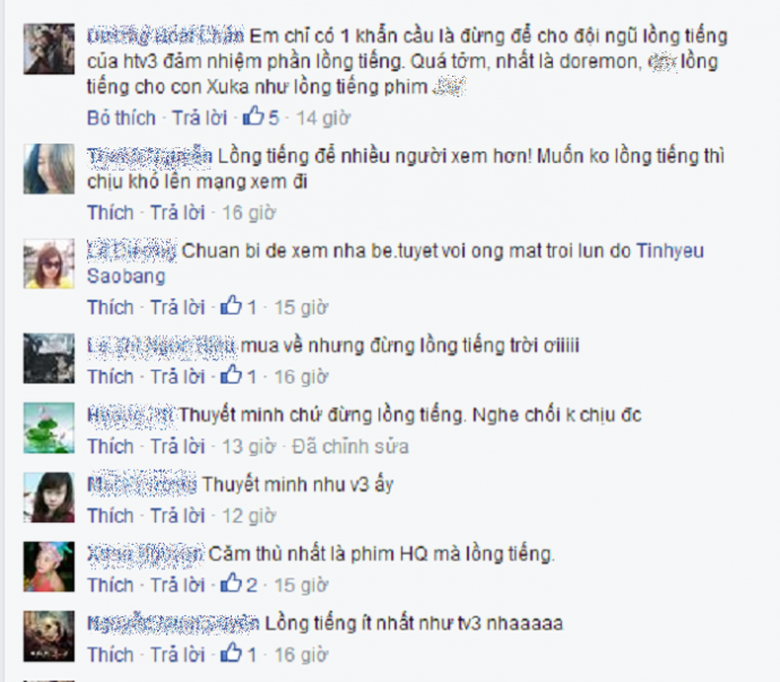Open the avatar of the last commenter
780x682 pixels.
49,636
